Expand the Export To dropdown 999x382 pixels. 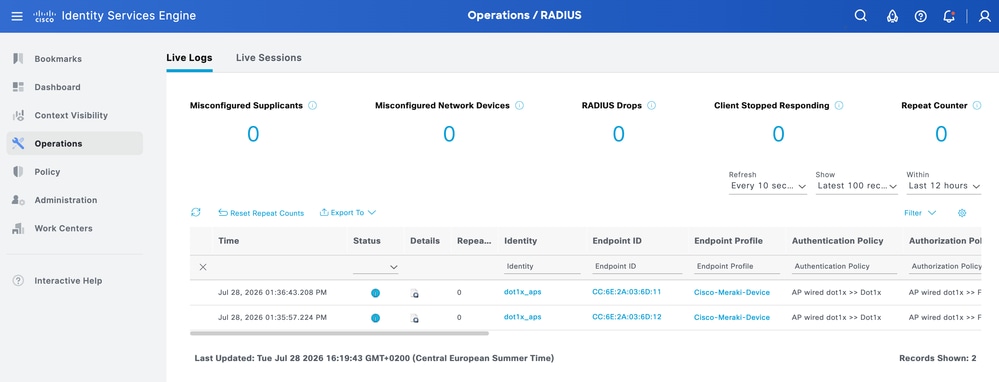point(348,213)
